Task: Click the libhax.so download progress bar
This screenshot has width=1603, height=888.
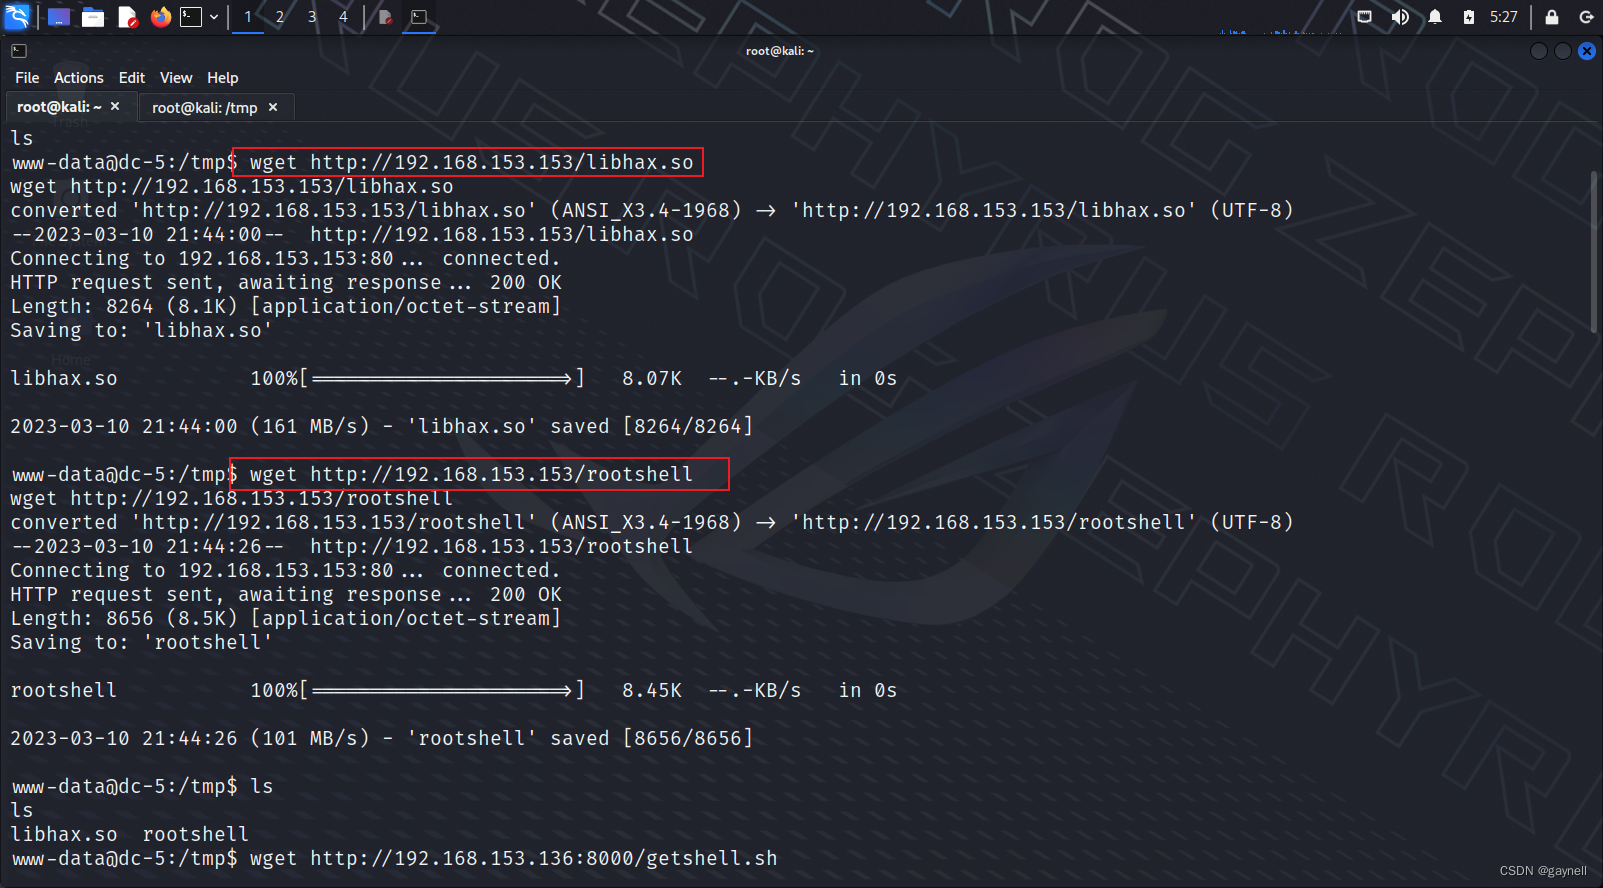Action: tap(442, 379)
